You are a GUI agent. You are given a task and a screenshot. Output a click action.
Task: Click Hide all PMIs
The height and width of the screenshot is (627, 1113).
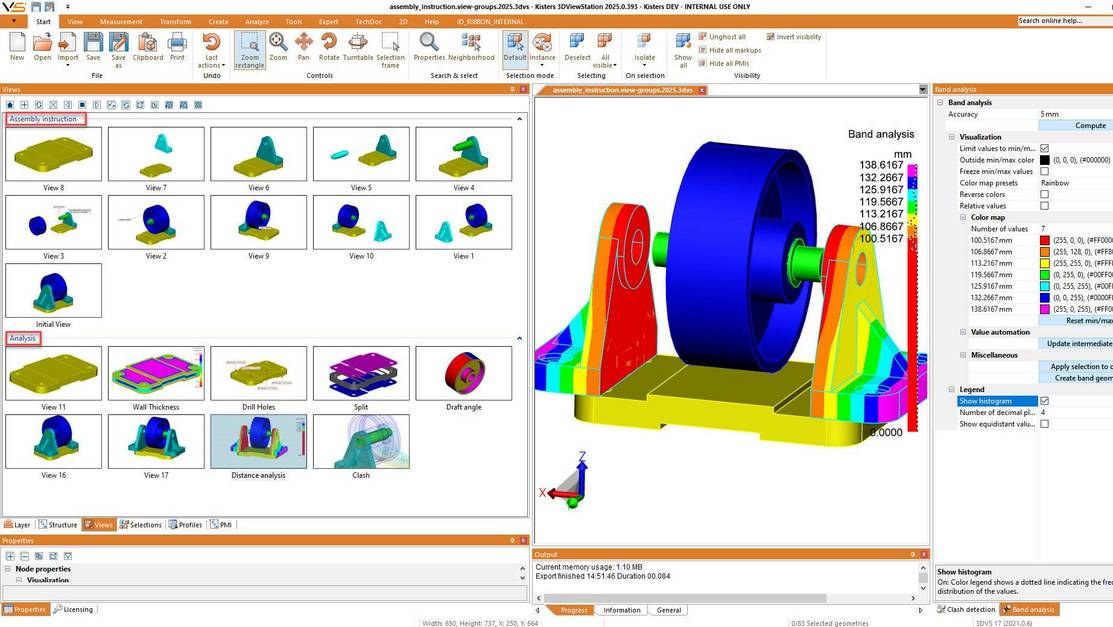[723, 63]
